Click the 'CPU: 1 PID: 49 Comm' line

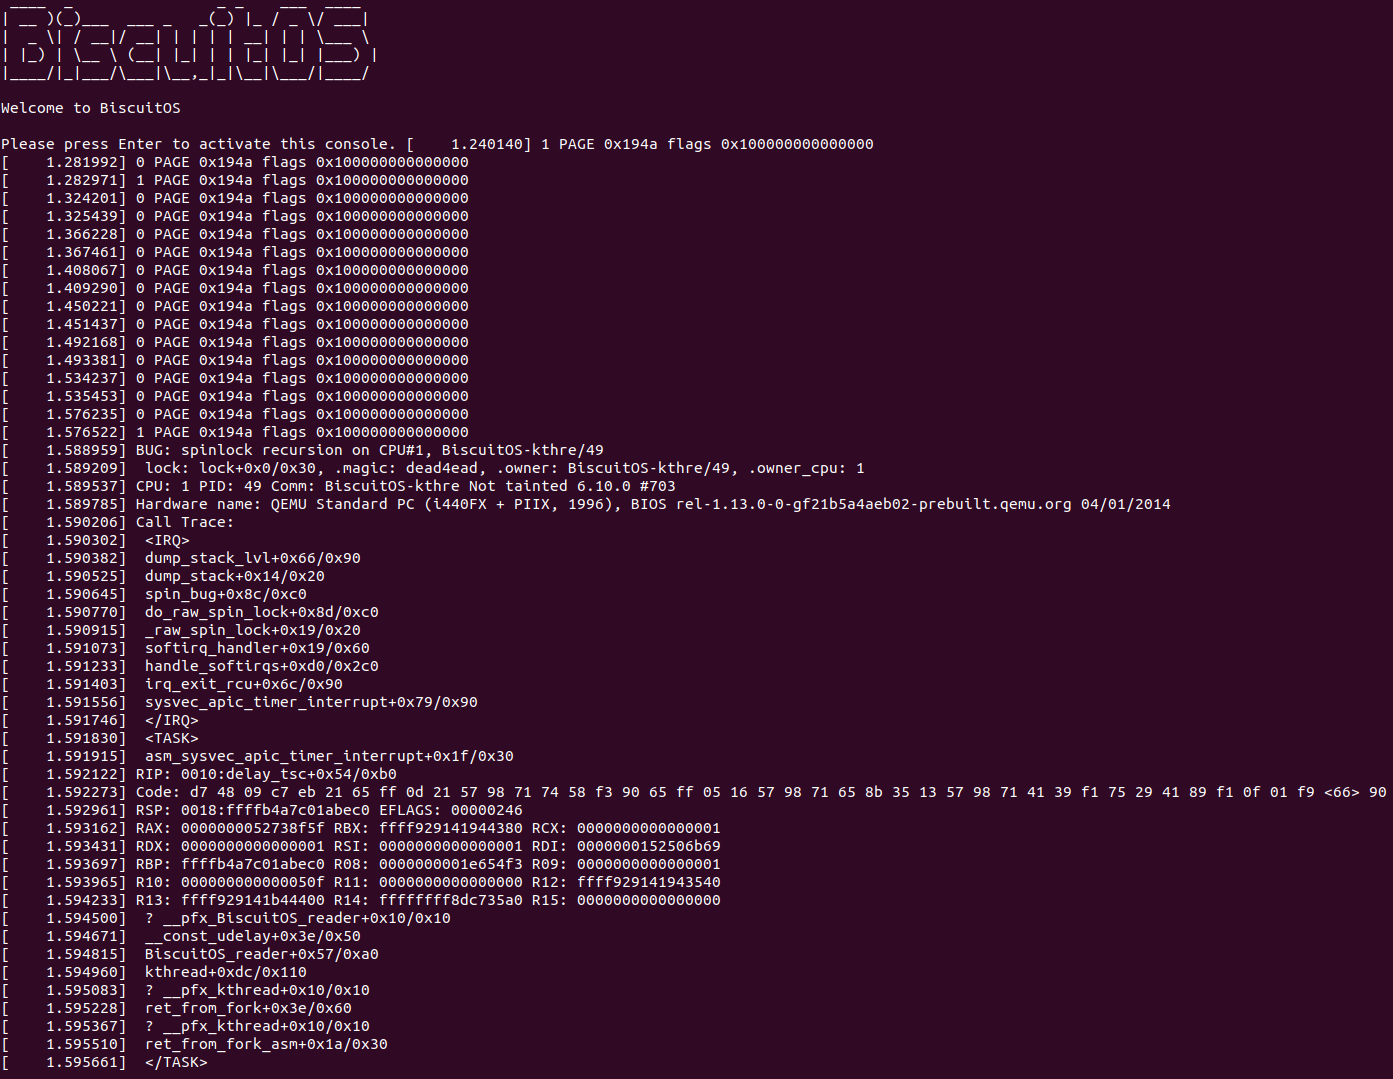coord(338,486)
